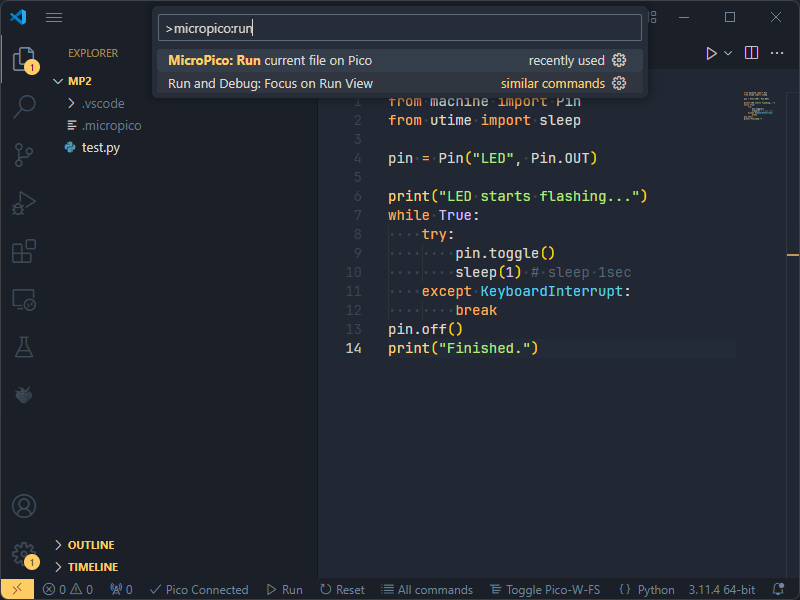The height and width of the screenshot is (600, 800).
Task: Open the Accounts icon in activity bar
Action: click(24, 507)
